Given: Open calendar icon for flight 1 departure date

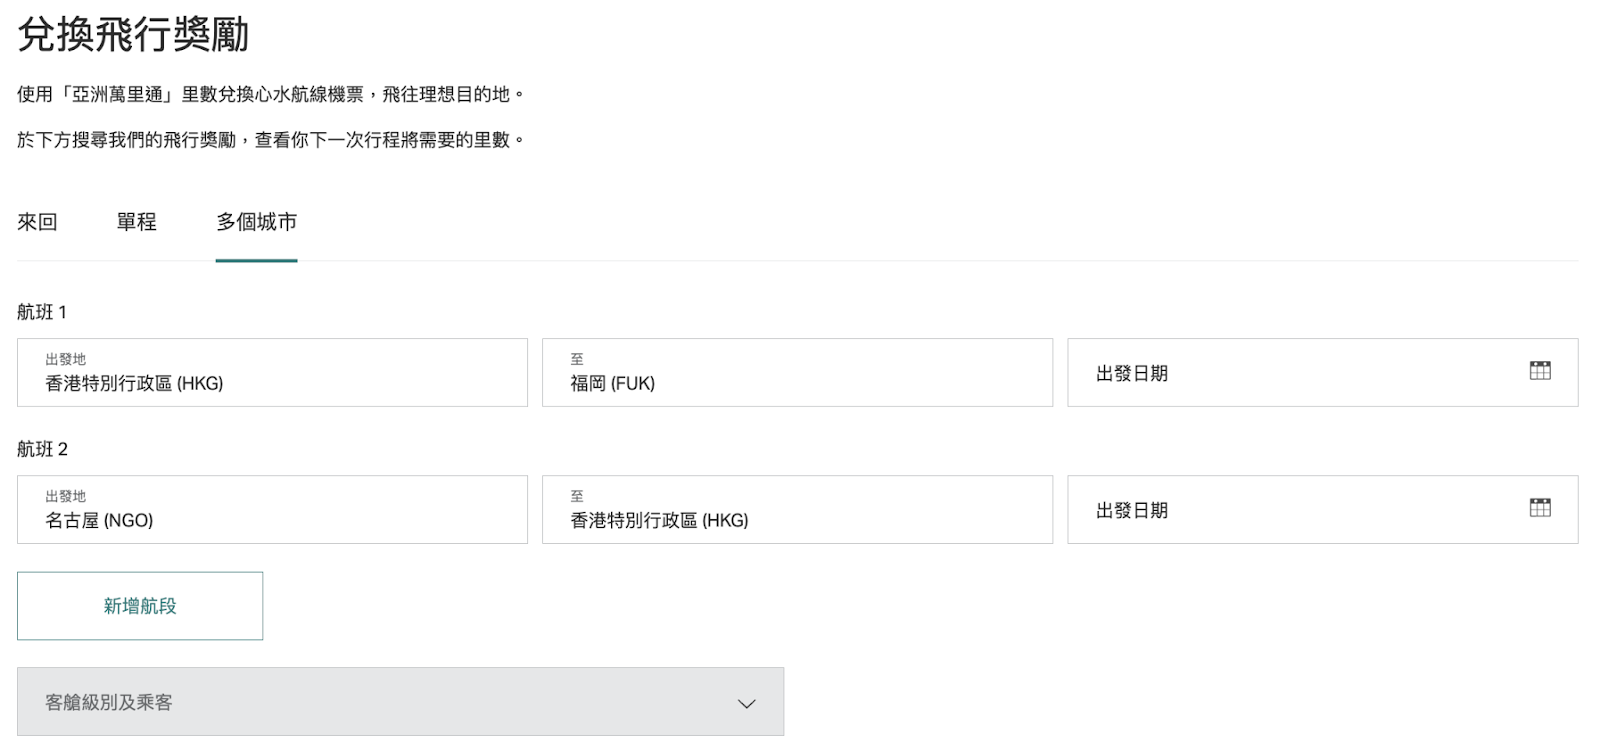Looking at the screenshot, I should click(1540, 371).
